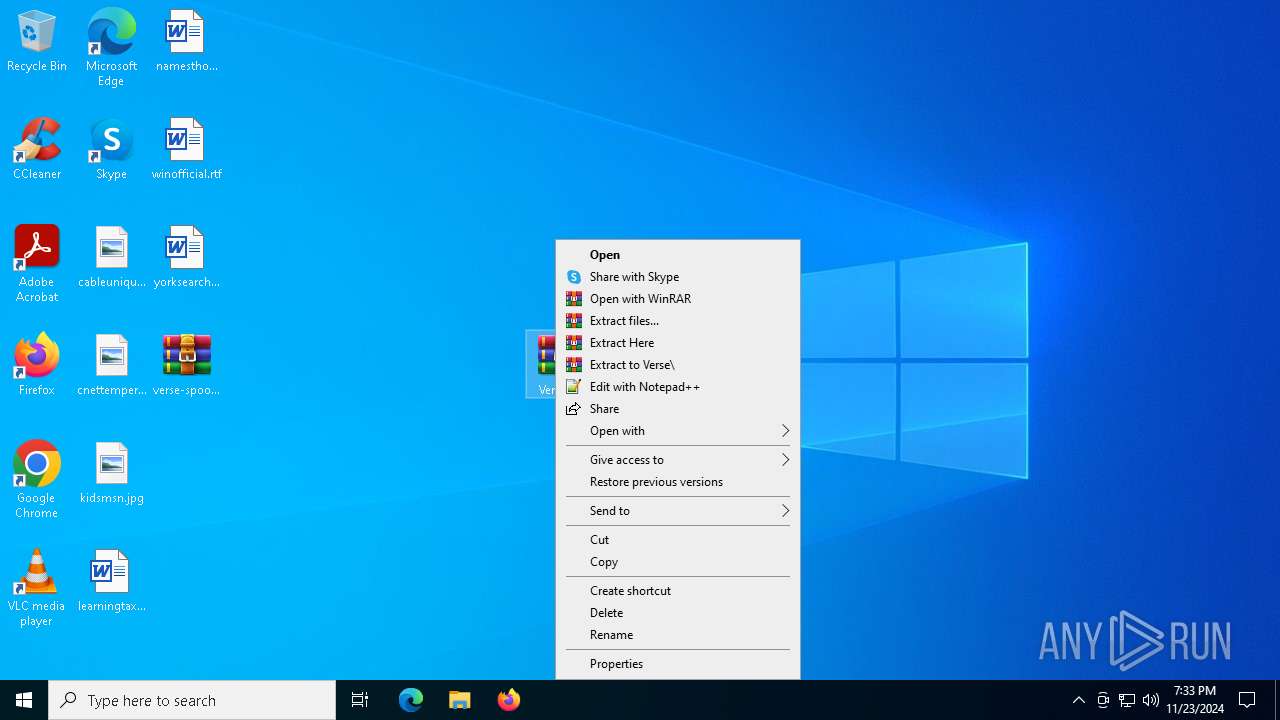Choose Share in the context menu
This screenshot has width=1280, height=720.
coord(678,409)
